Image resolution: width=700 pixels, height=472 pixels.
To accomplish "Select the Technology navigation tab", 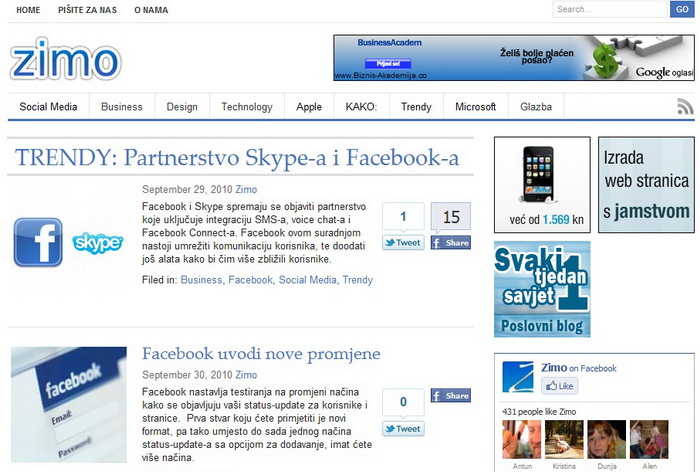I will (246, 107).
